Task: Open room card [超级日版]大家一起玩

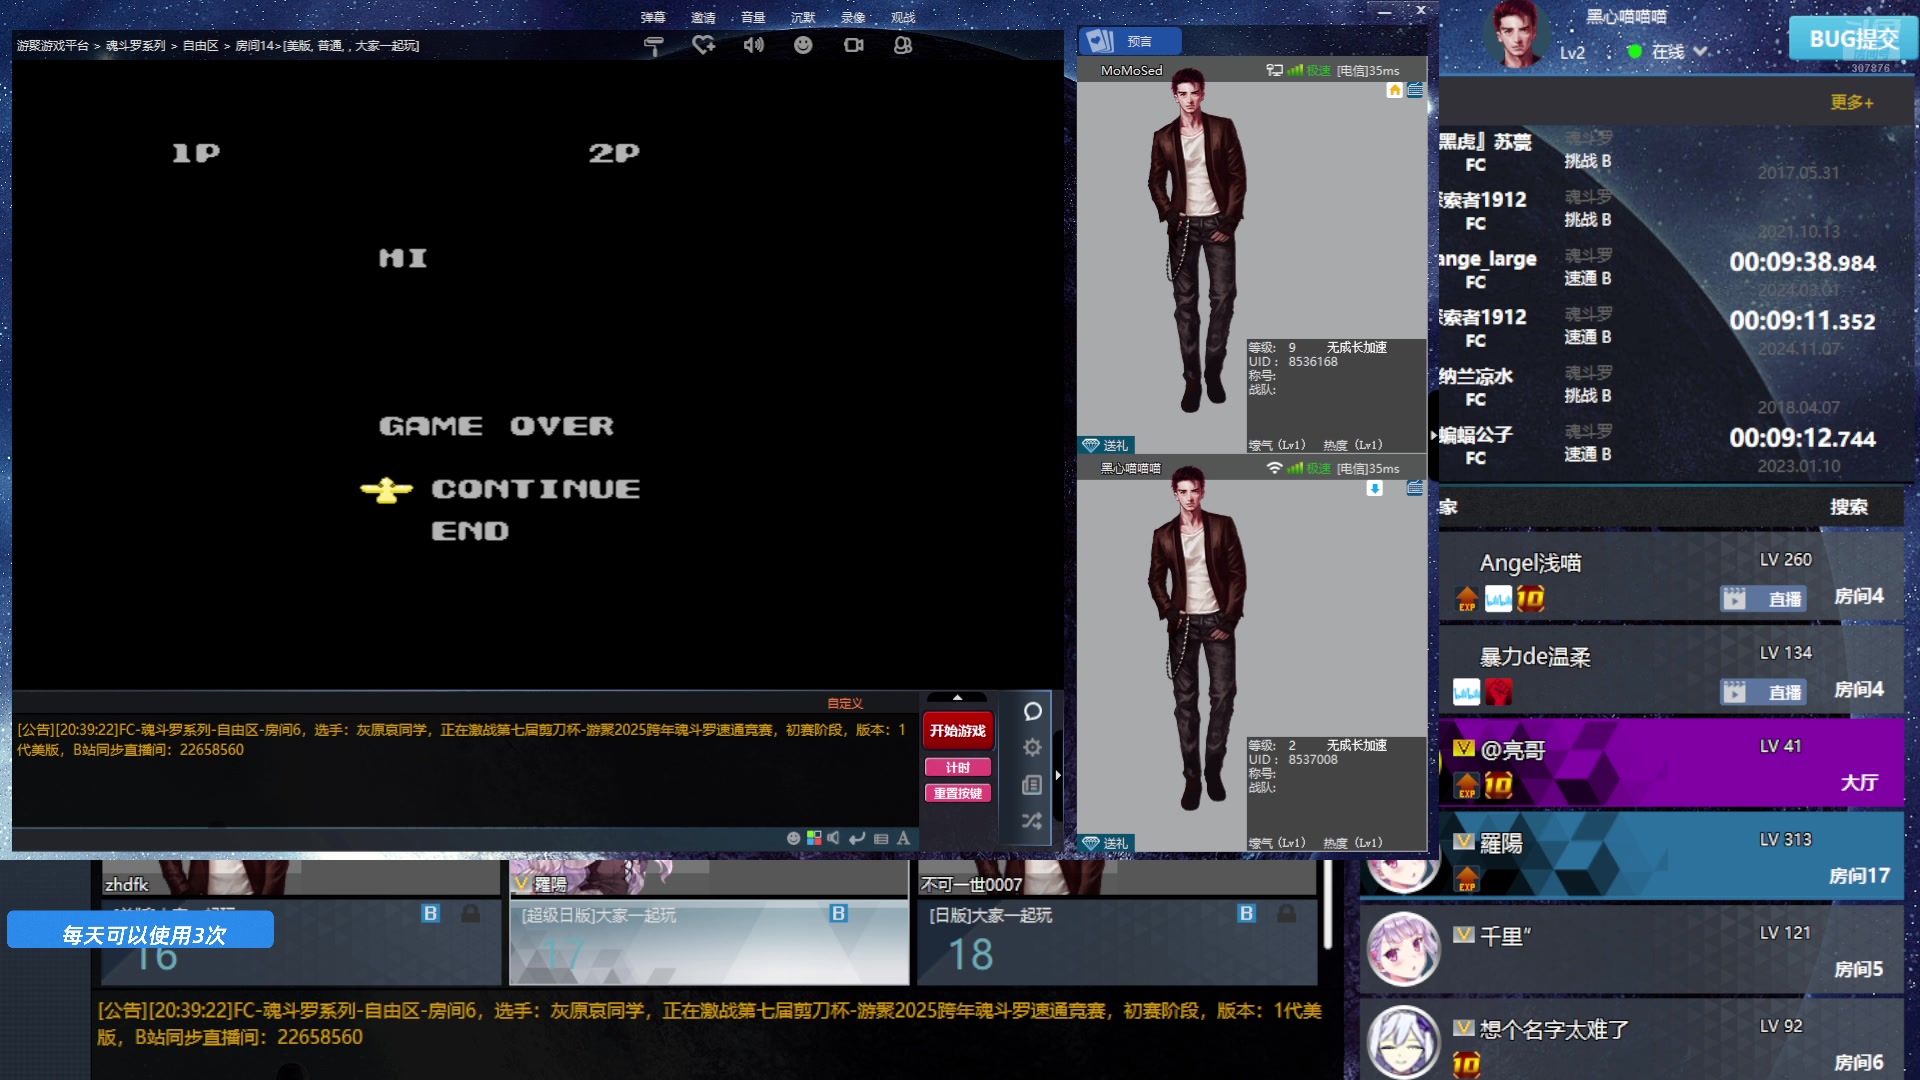Action: click(709, 942)
